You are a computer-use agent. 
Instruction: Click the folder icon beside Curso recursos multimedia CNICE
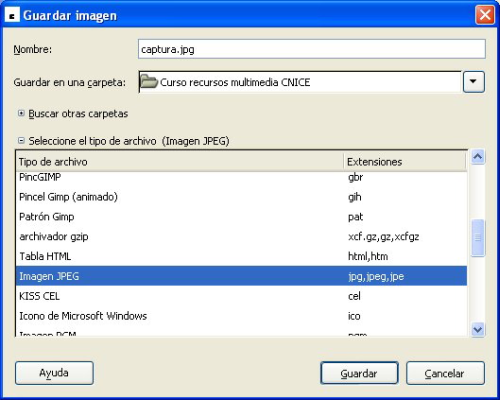point(148,82)
